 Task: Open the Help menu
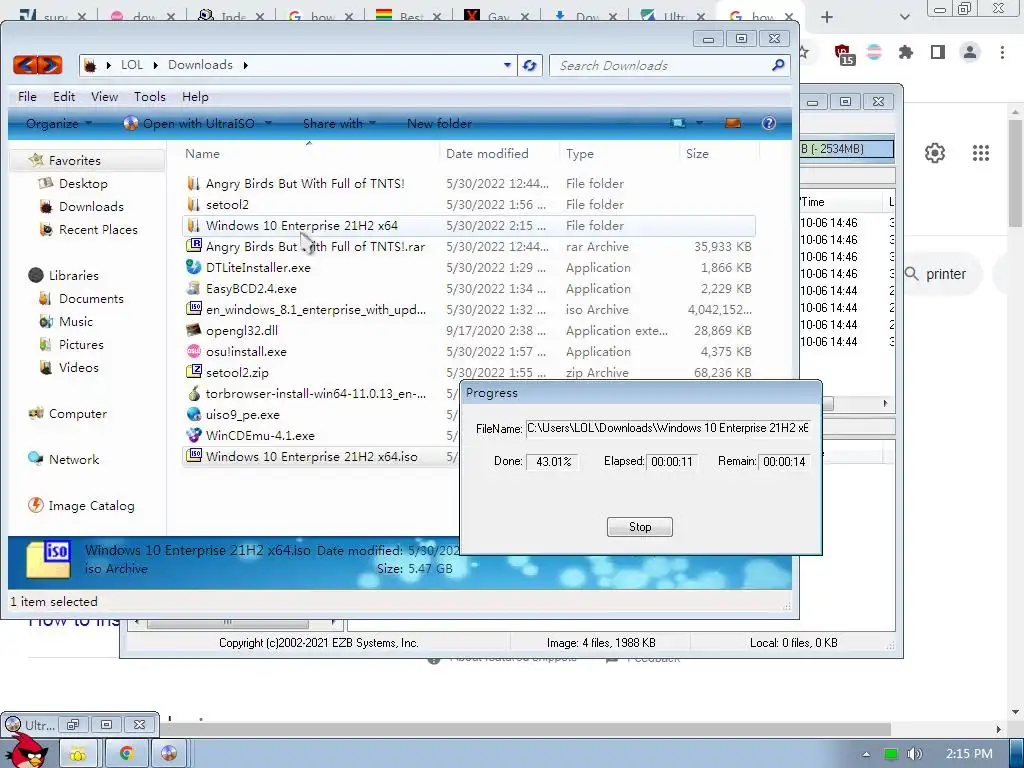(x=195, y=97)
